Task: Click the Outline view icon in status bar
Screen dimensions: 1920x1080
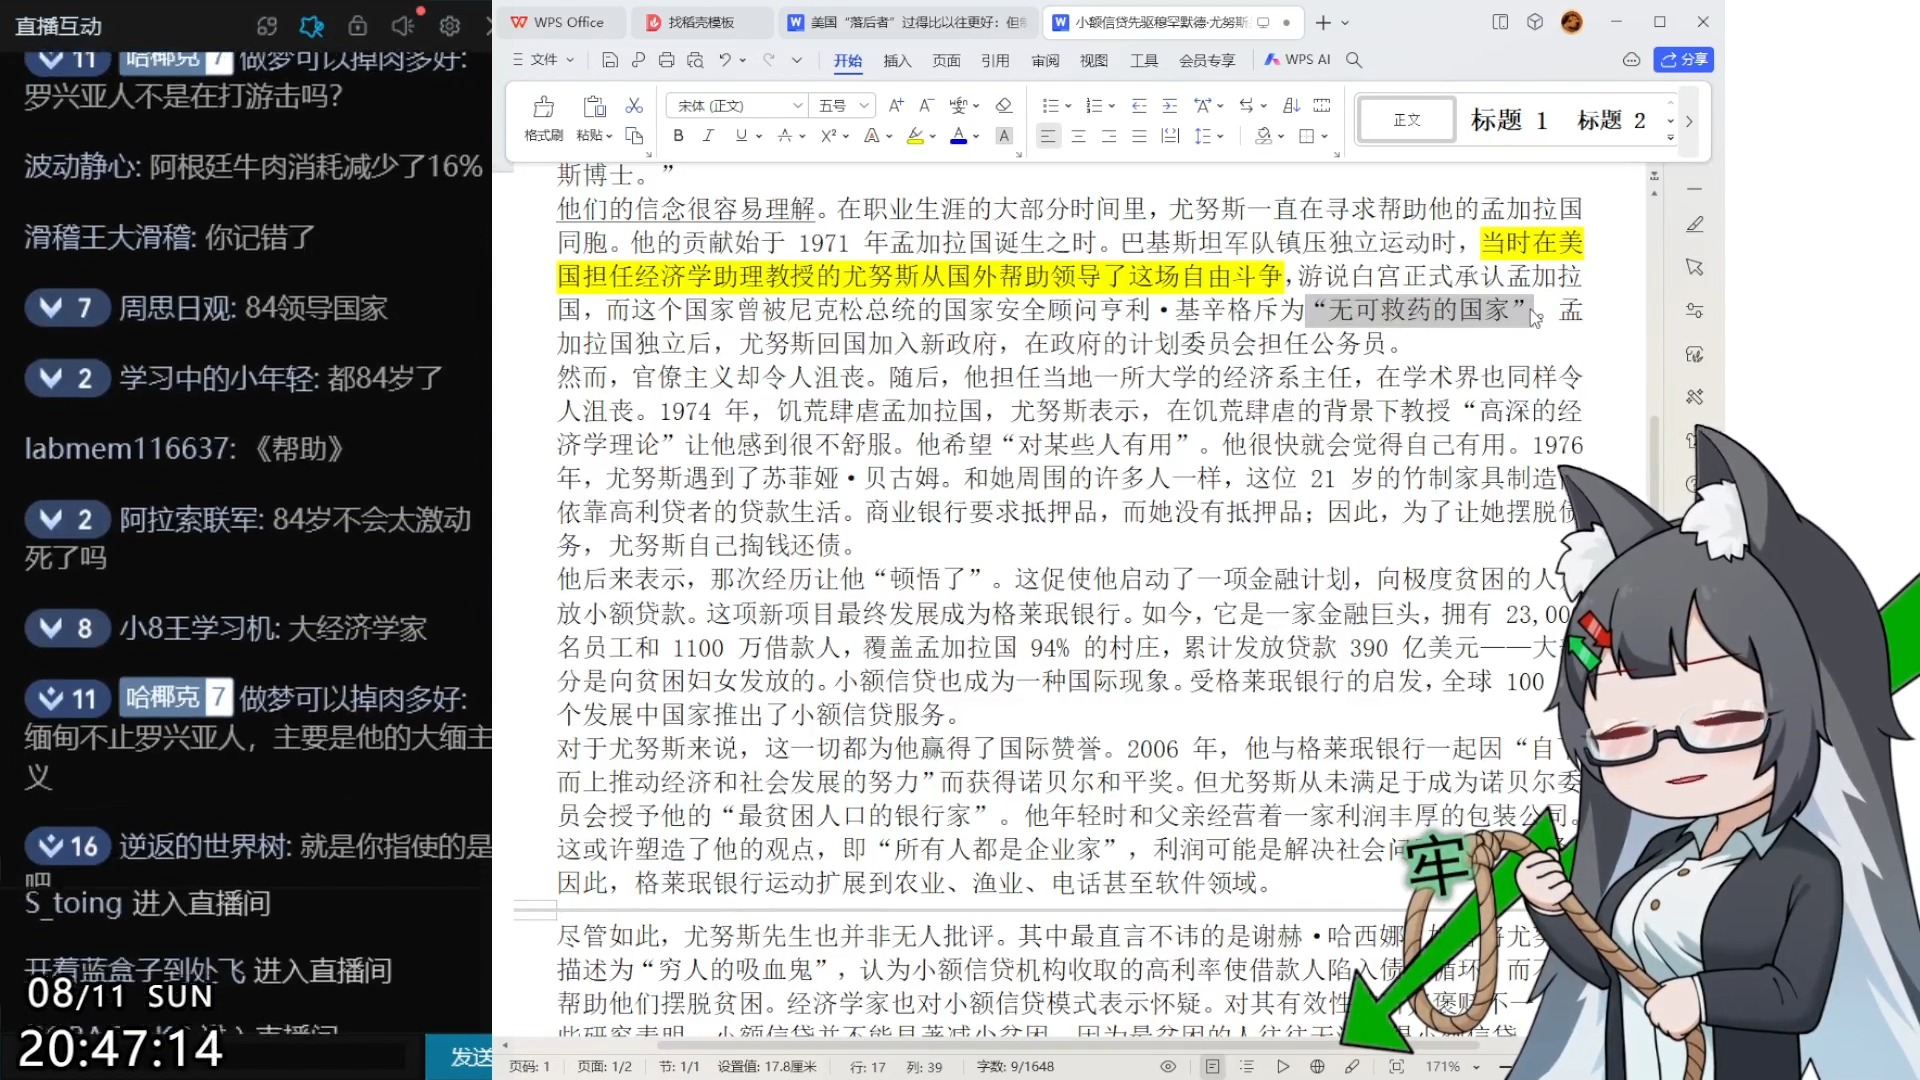Action: pyautogui.click(x=1247, y=1067)
